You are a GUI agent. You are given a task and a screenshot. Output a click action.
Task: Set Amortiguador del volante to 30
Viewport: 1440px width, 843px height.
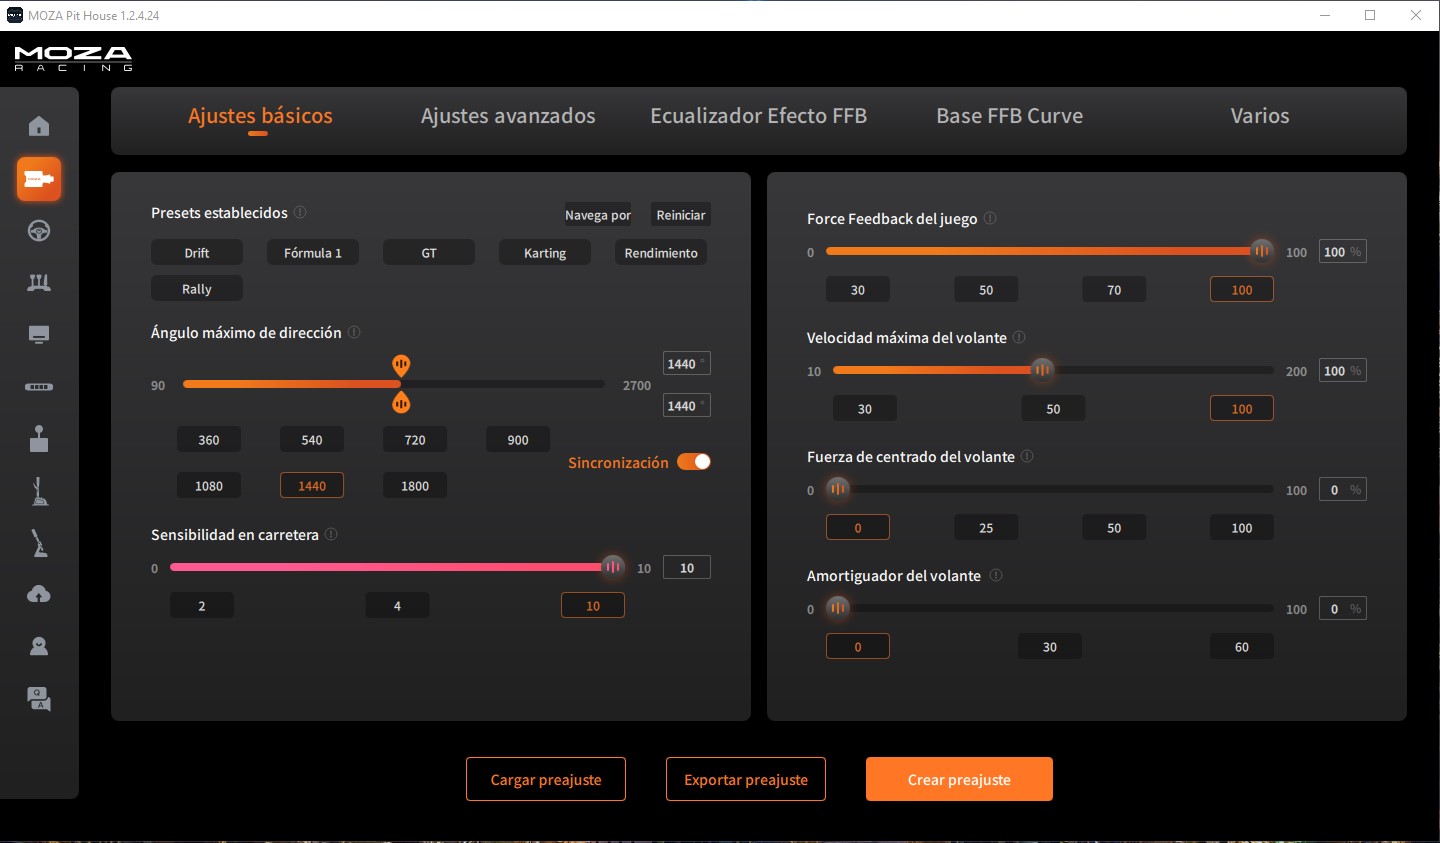pyautogui.click(x=1050, y=647)
